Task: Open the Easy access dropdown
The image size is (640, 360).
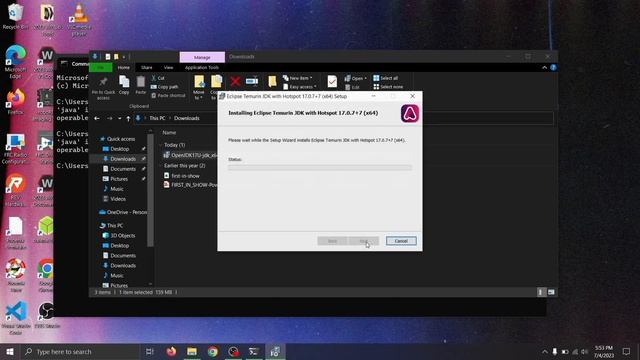Action: (x=300, y=87)
